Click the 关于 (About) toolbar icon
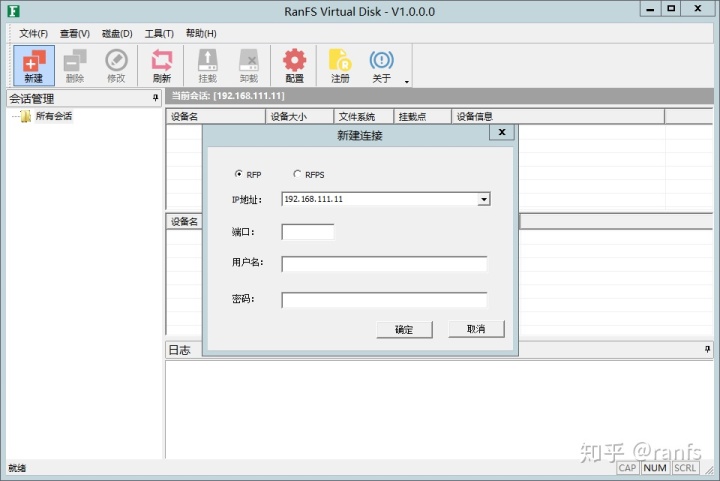The height and width of the screenshot is (481, 720). (x=382, y=66)
